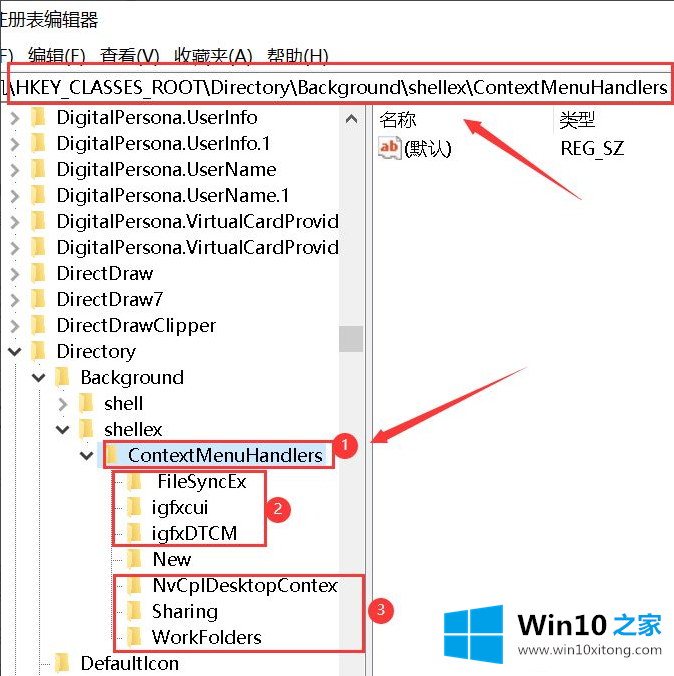The width and height of the screenshot is (674, 676).
Task: Expand the DirectDrawClipper key
Action: click(15, 325)
